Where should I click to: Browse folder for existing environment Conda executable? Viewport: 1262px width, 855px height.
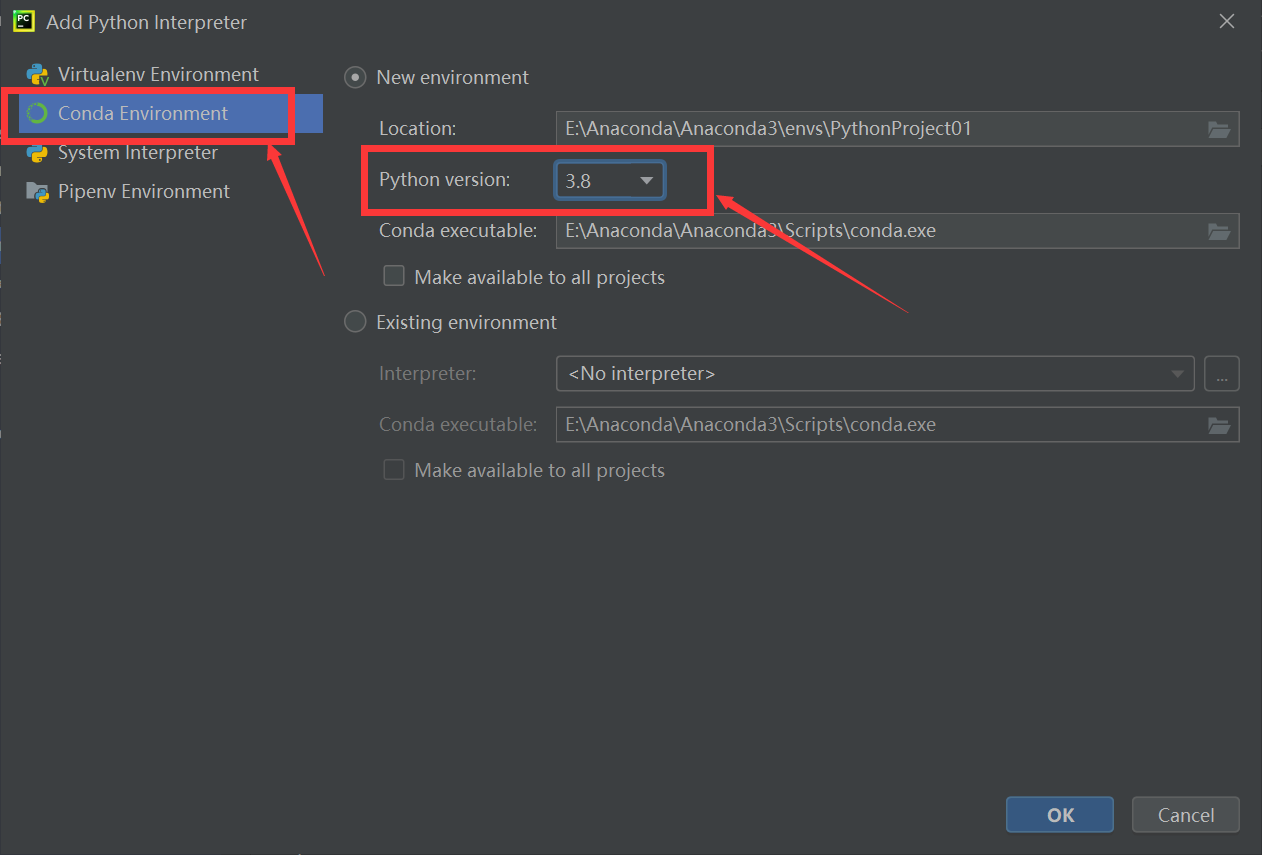(x=1218, y=425)
